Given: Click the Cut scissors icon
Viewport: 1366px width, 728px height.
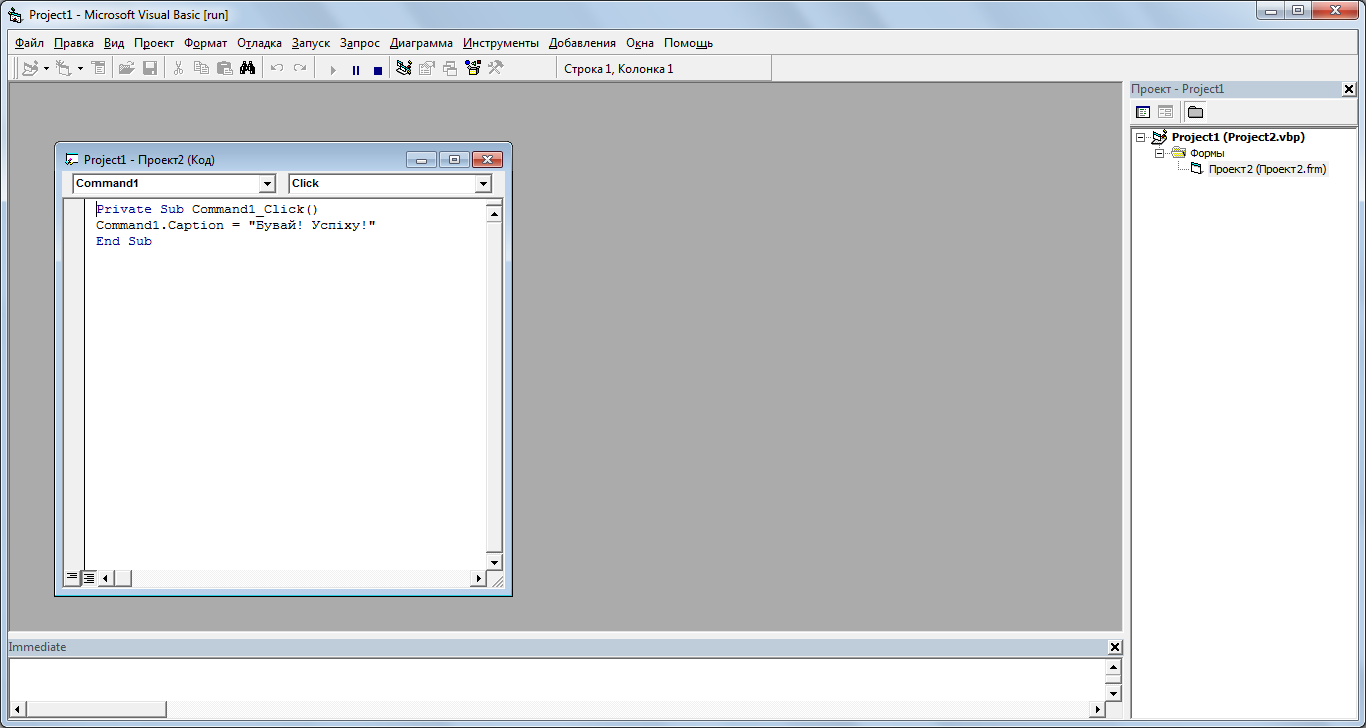Looking at the screenshot, I should pos(178,69).
